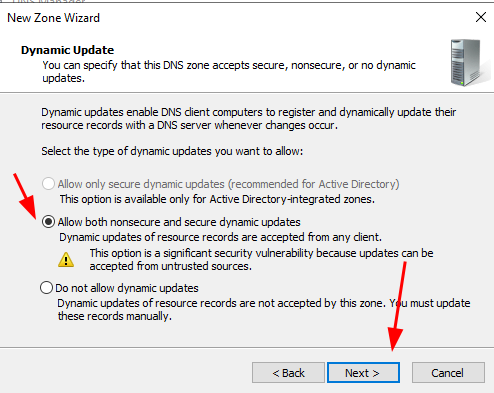Choose the 'Do not allow dynamic updates' radio
The width and height of the screenshot is (494, 393).
(46, 288)
